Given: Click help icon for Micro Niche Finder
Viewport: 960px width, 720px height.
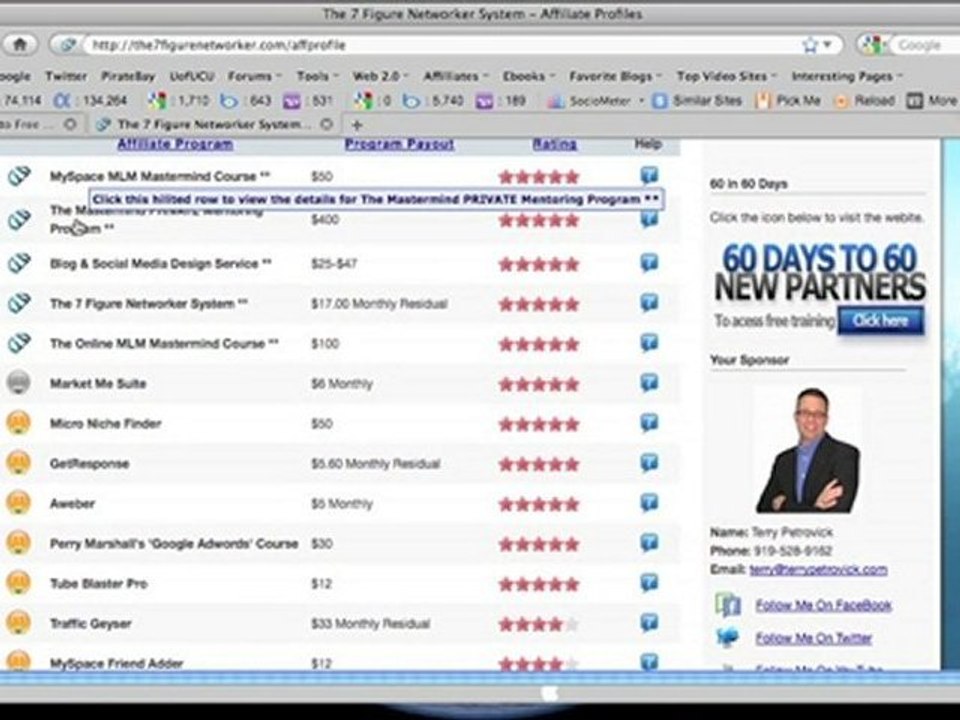Looking at the screenshot, I should (649, 422).
